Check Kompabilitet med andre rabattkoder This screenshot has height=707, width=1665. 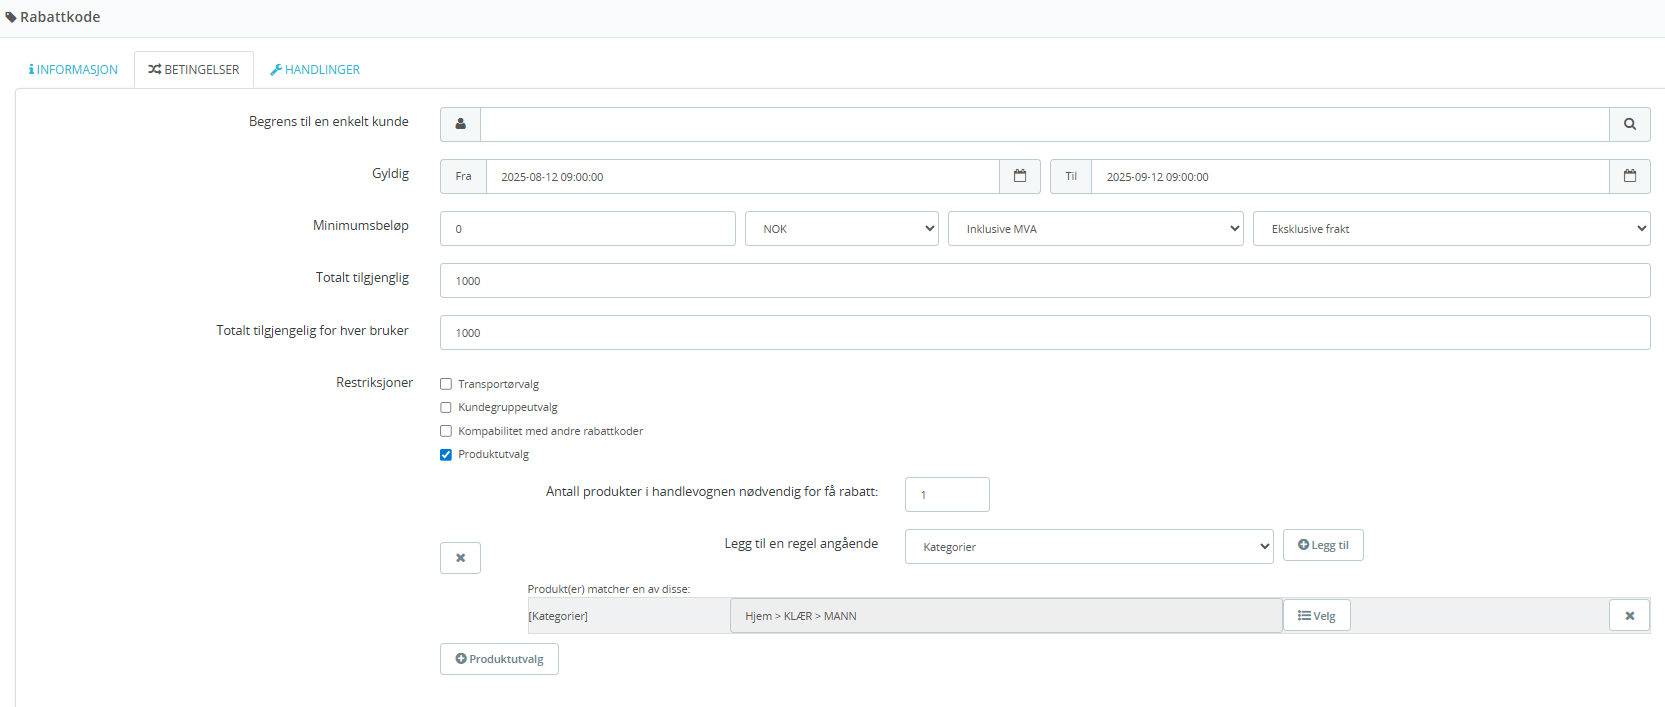coord(446,431)
